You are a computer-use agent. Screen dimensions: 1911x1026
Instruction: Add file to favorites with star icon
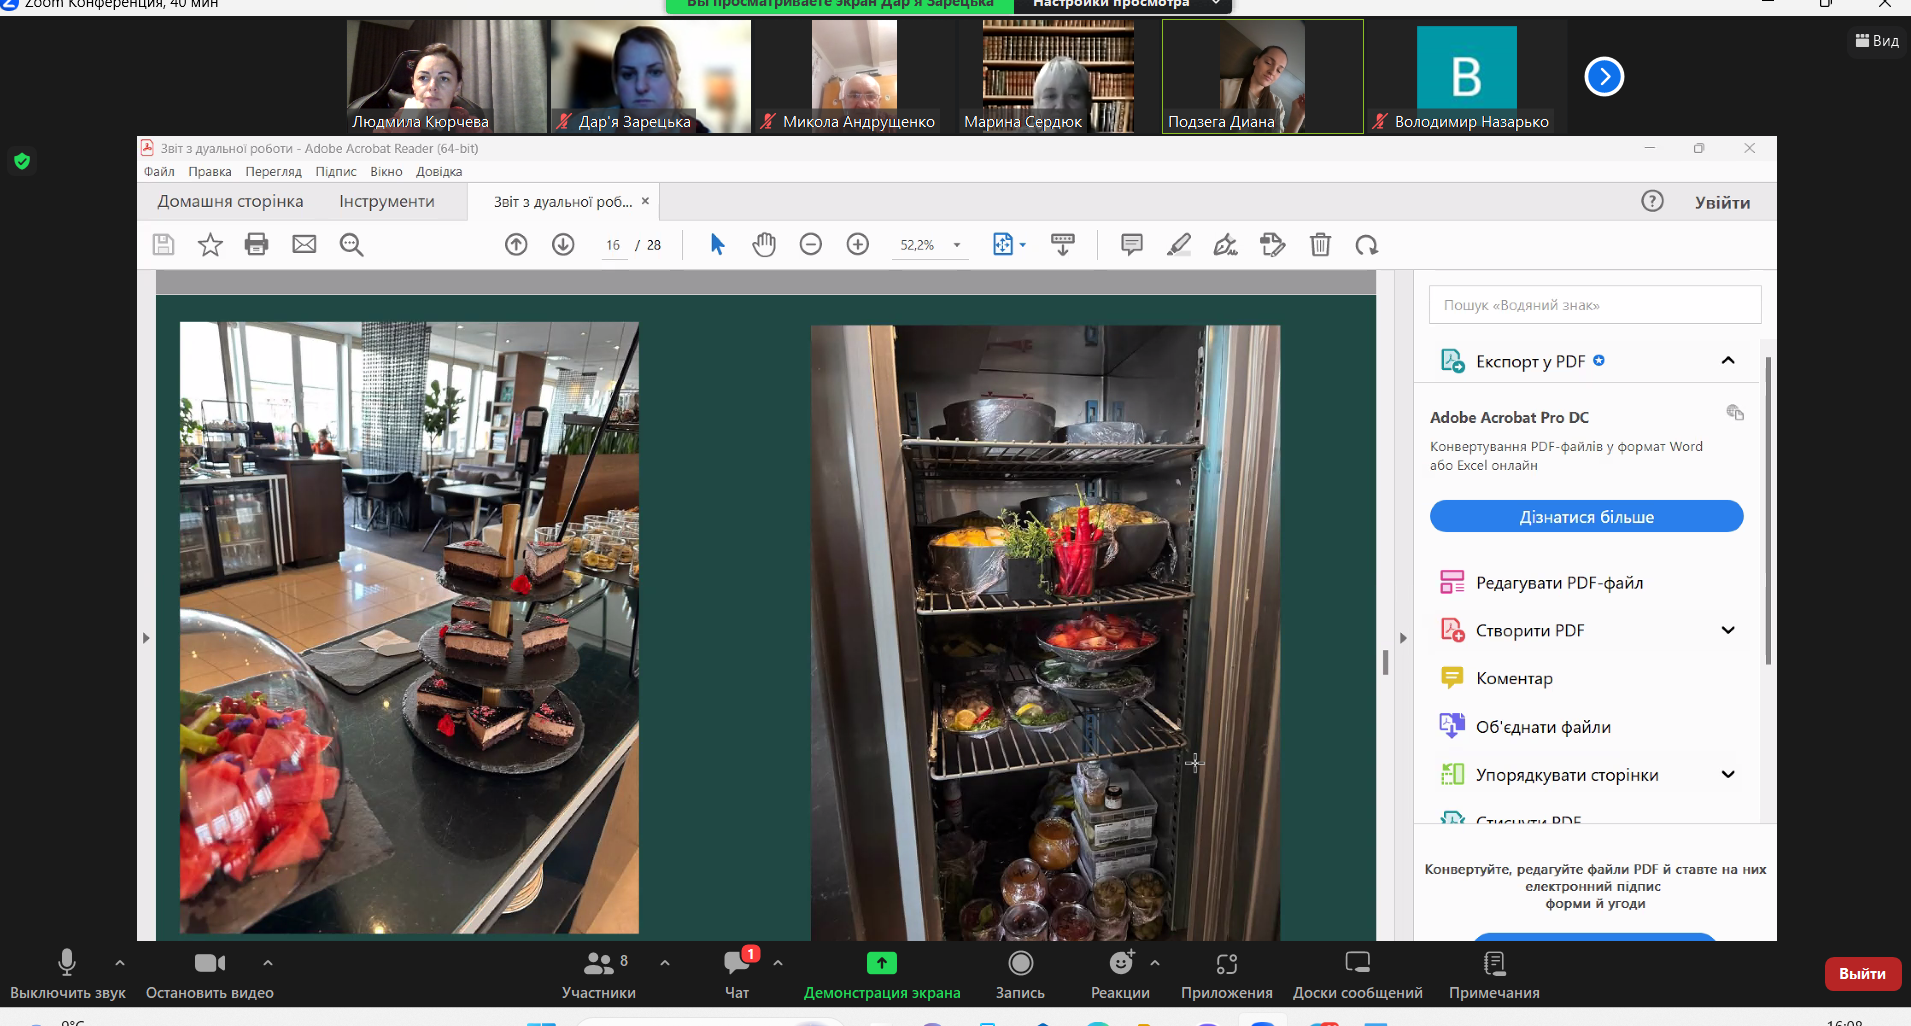coord(210,244)
